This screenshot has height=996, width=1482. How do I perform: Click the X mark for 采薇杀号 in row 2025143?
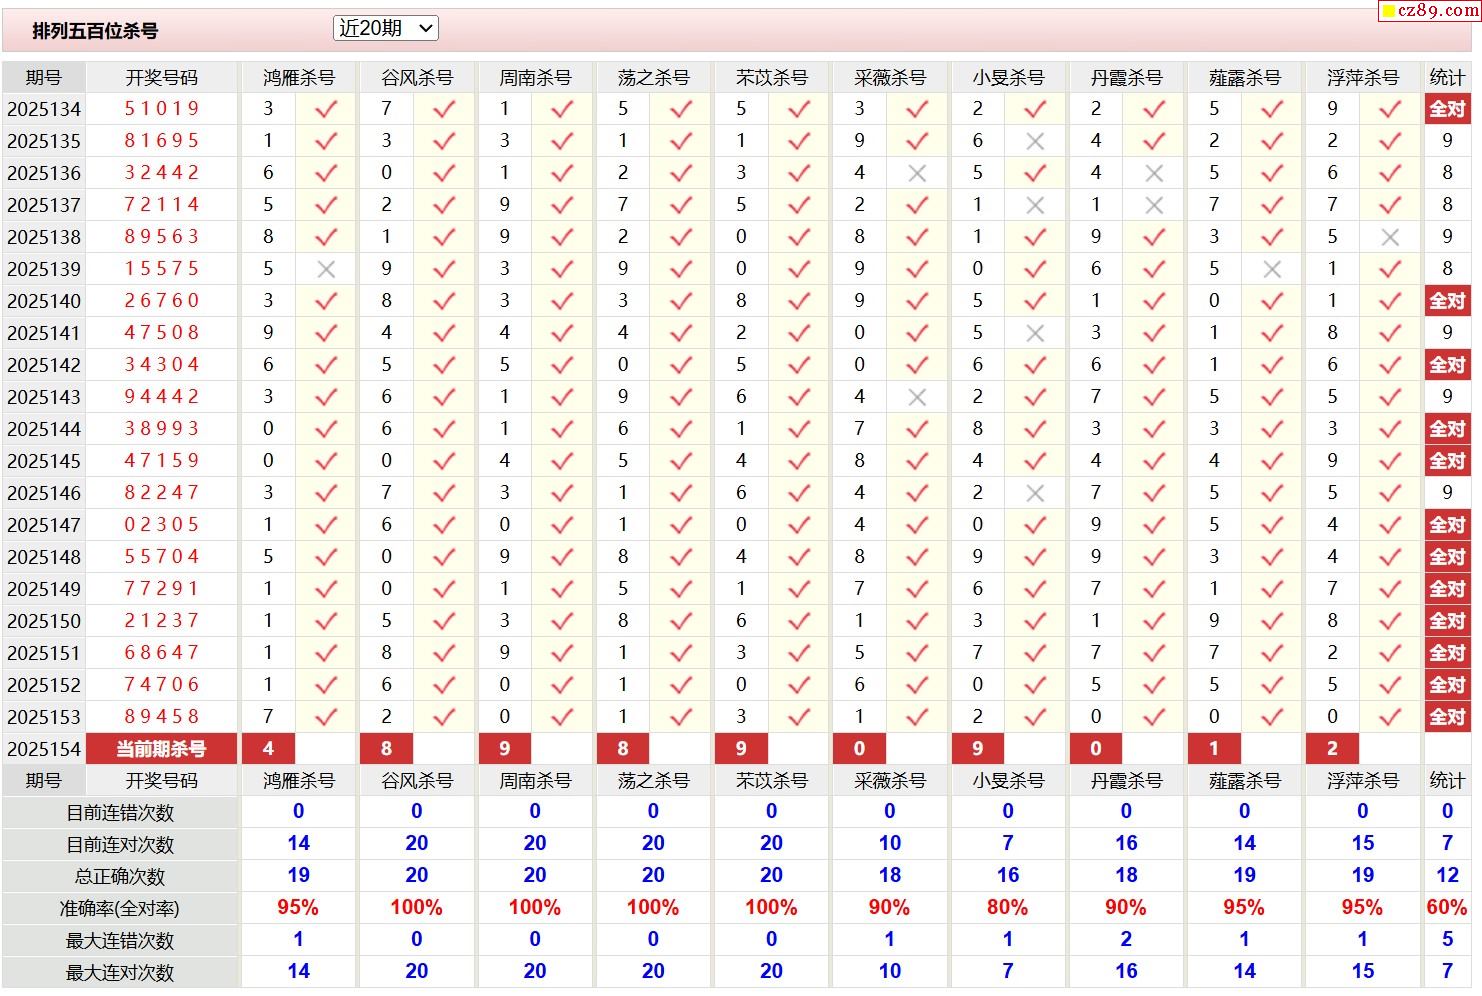pos(917,397)
